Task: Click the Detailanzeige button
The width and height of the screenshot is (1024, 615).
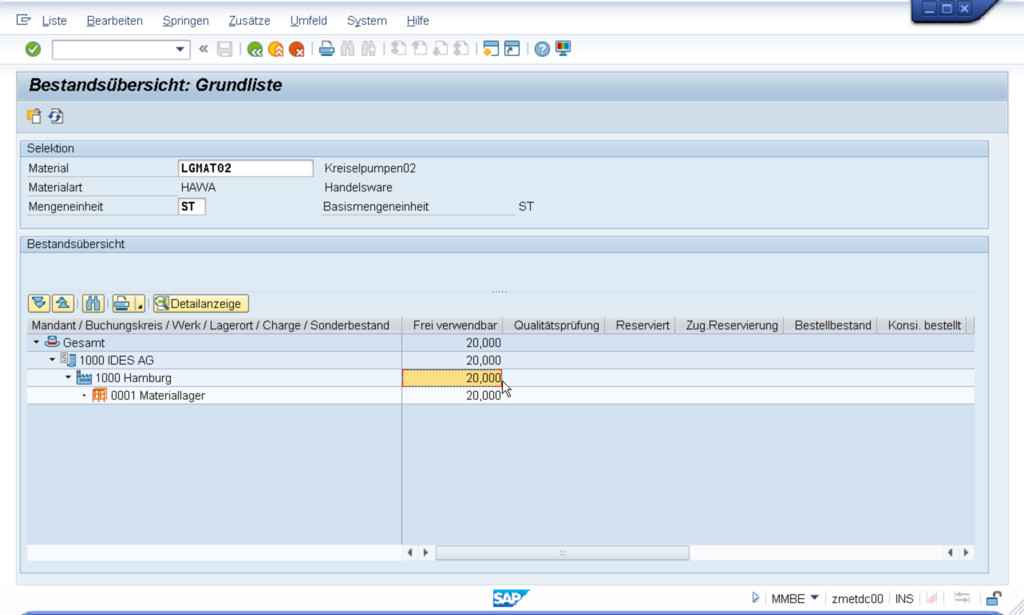Action: coord(200,303)
